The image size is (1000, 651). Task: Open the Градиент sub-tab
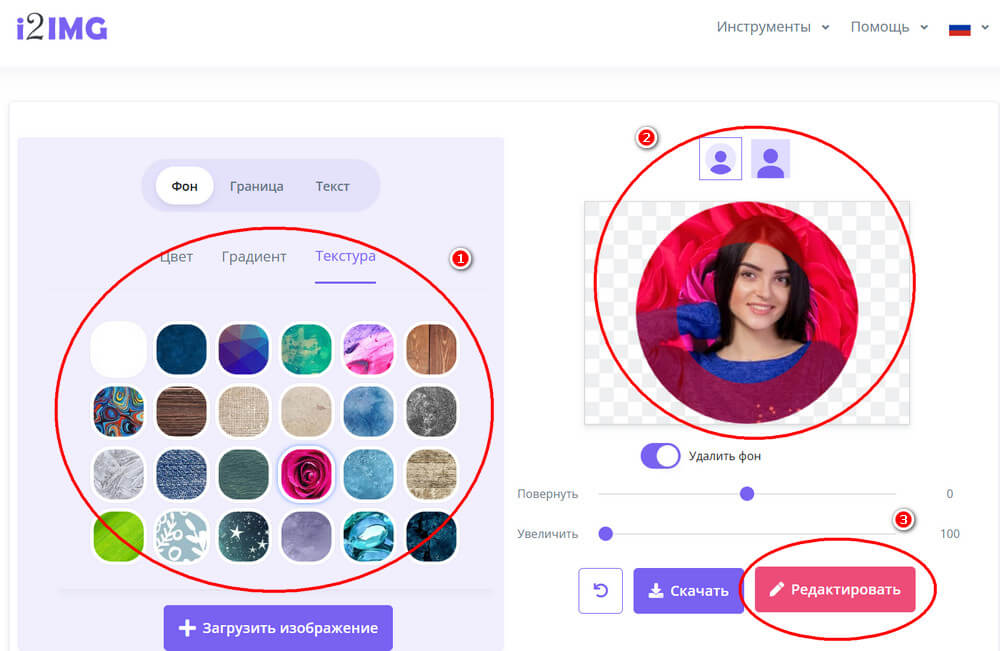coord(254,256)
